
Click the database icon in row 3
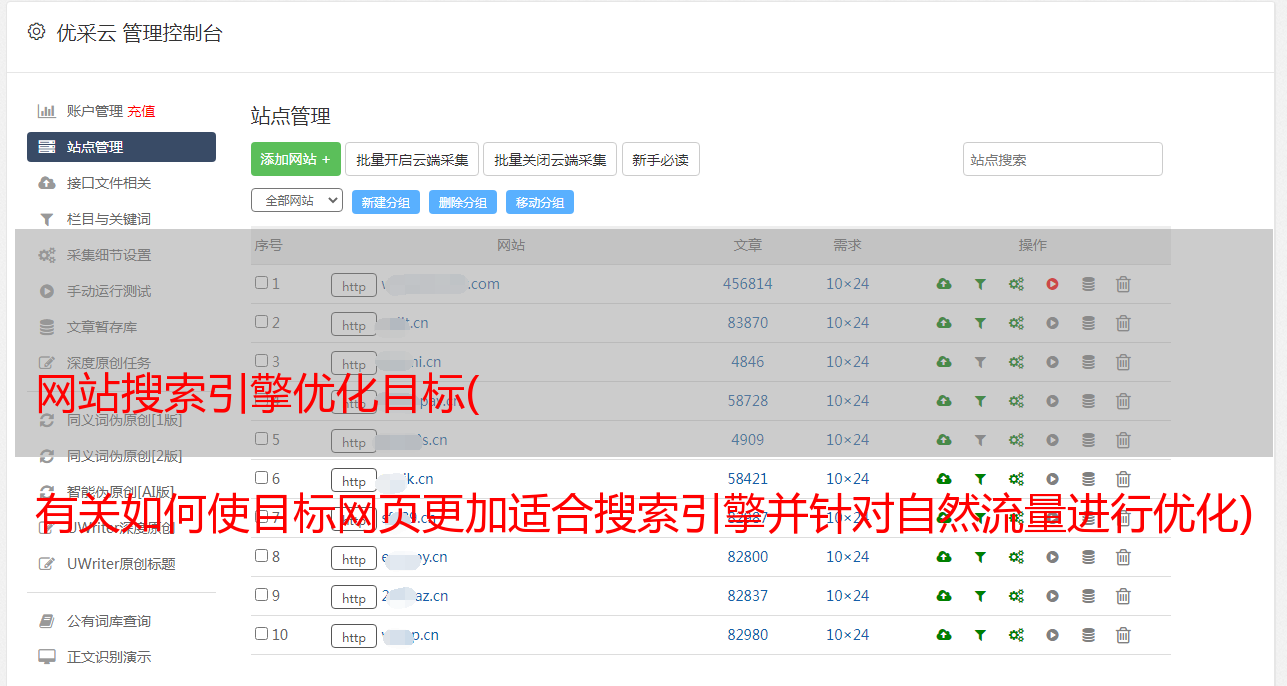[1088, 362]
